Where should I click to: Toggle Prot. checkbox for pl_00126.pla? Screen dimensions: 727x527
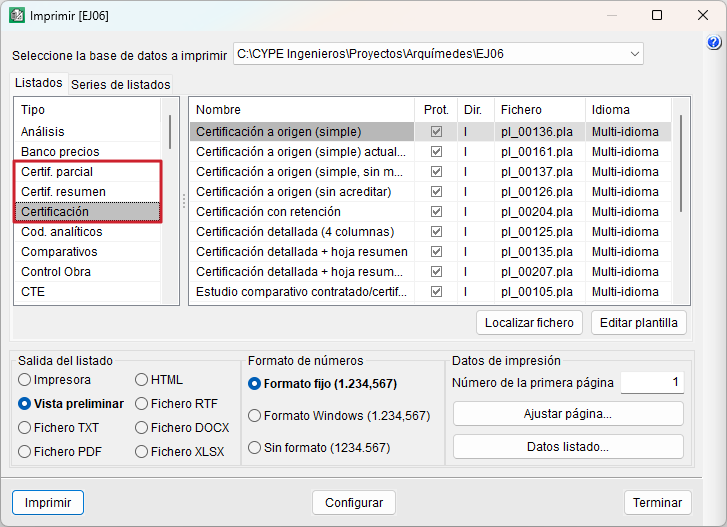coord(436,191)
